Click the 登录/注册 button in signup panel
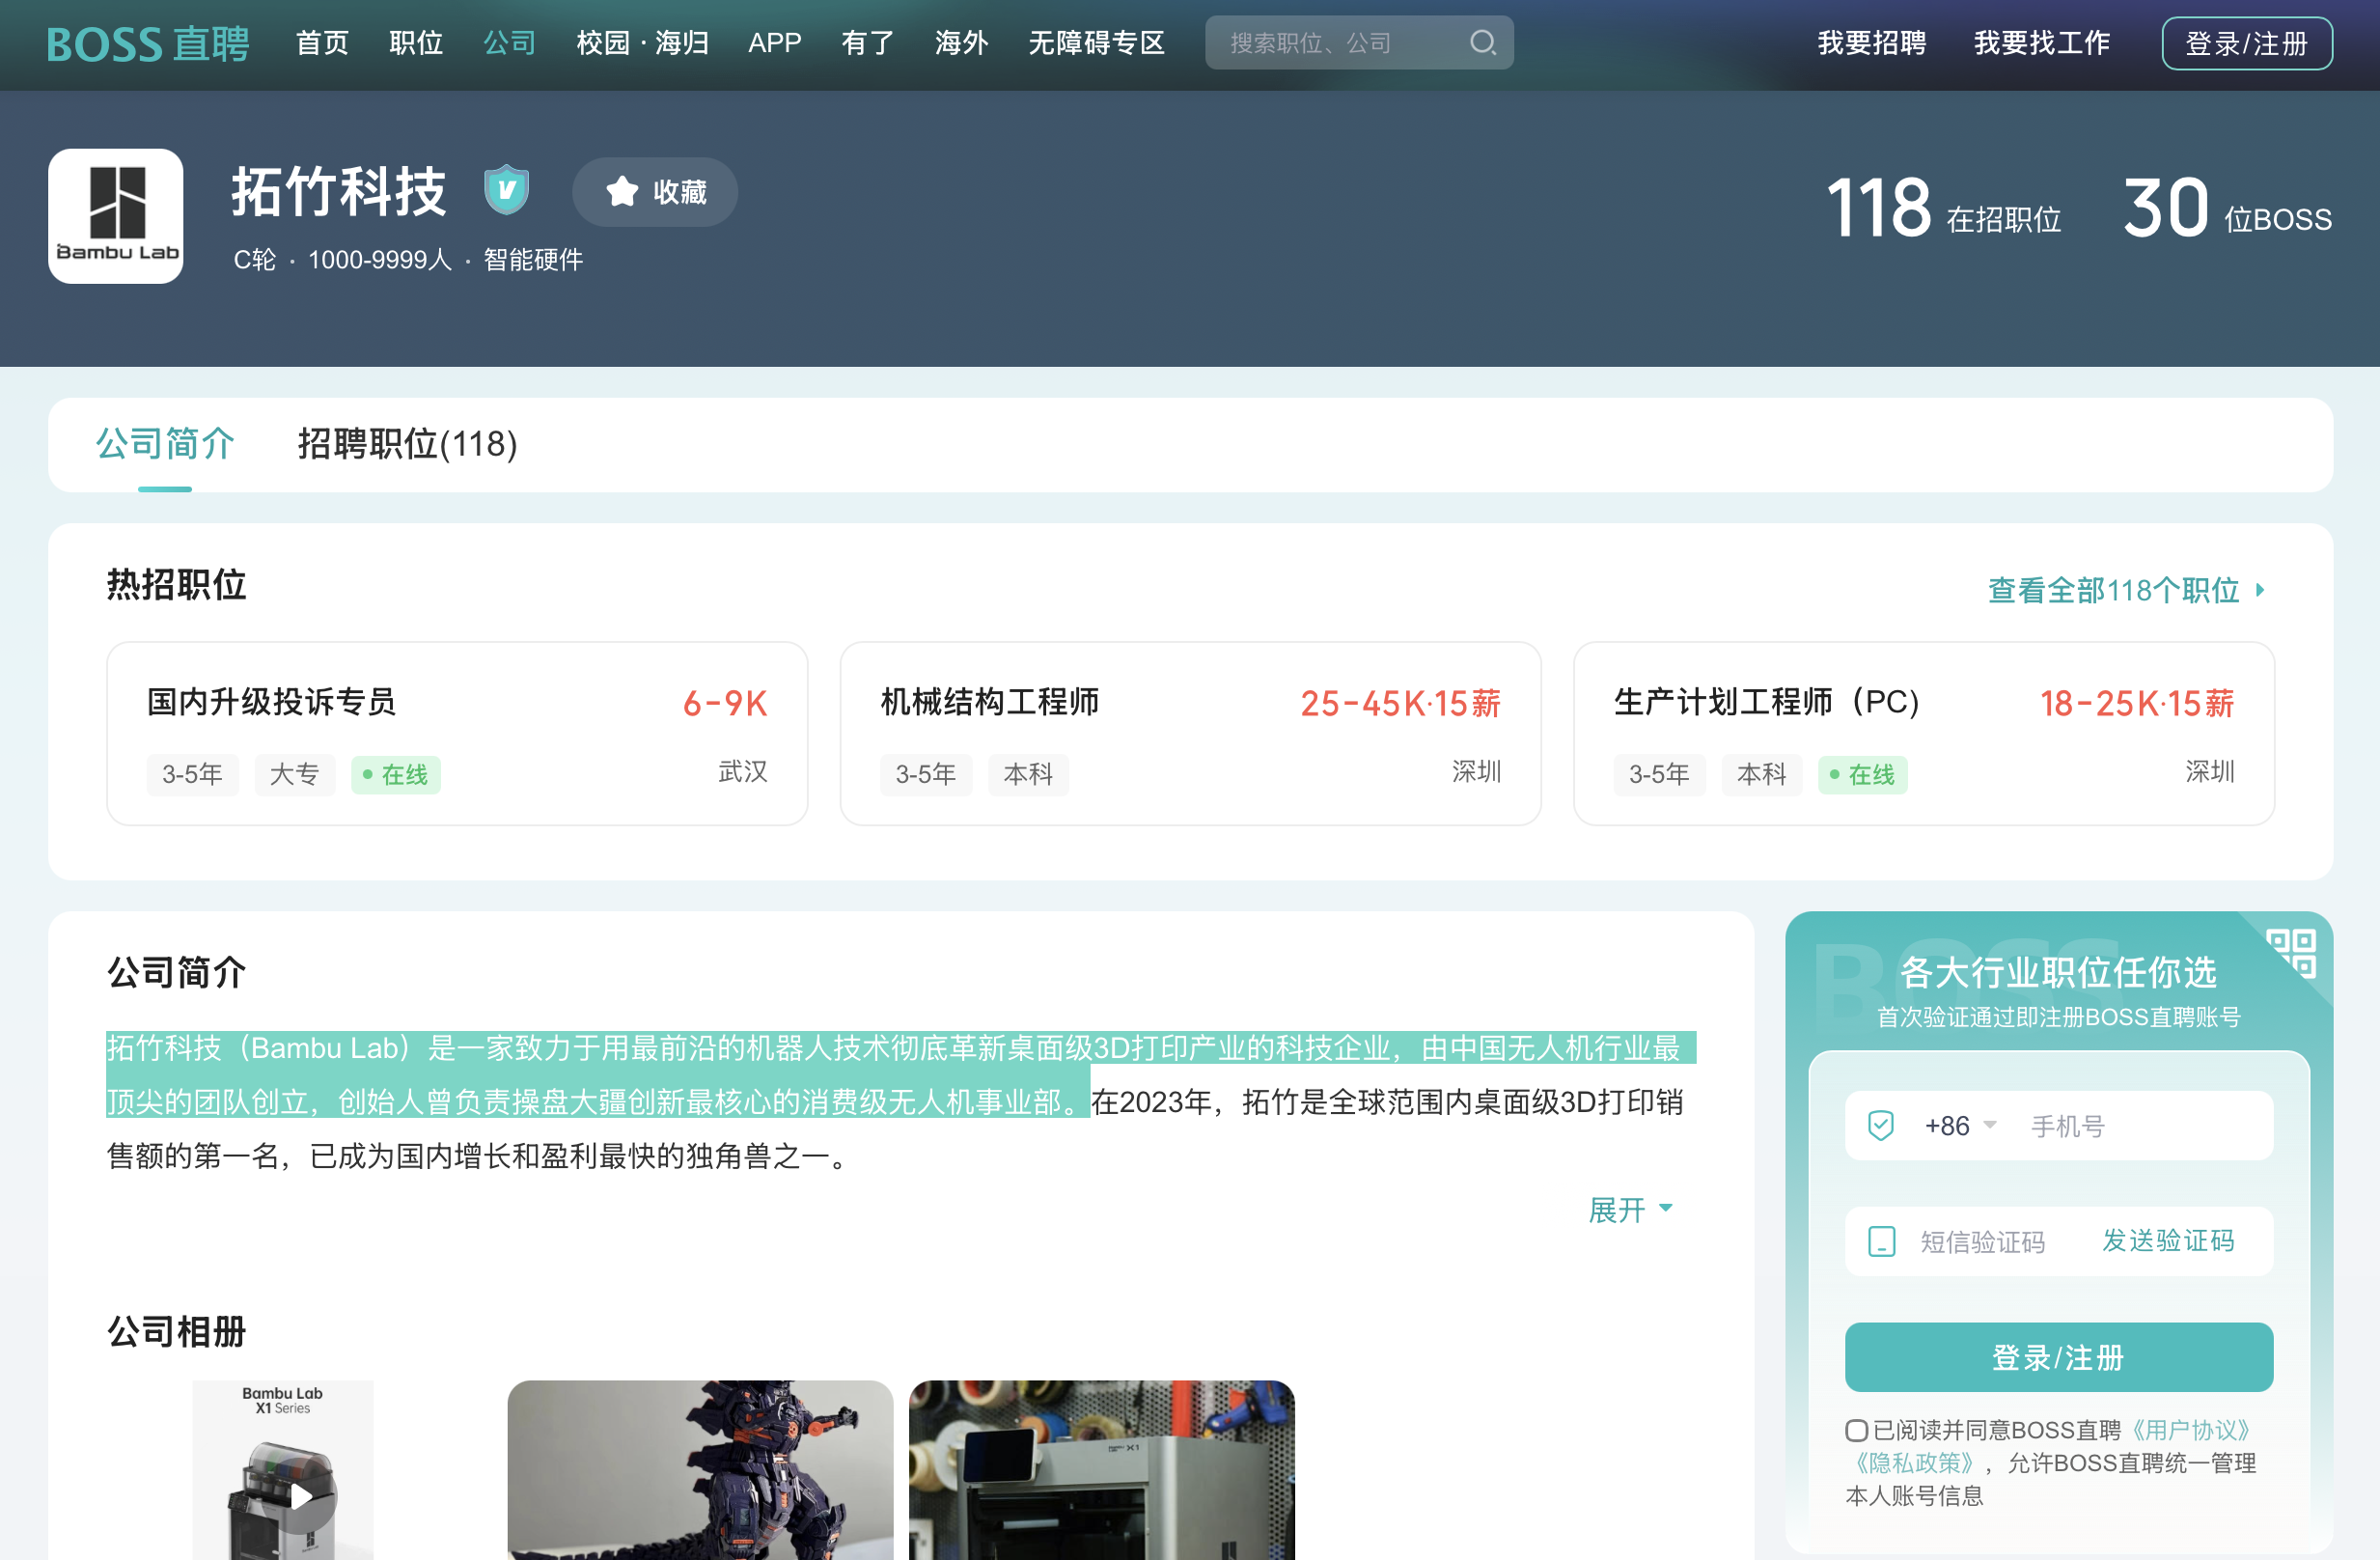This screenshot has width=2380, height=1560. pos(2058,1357)
